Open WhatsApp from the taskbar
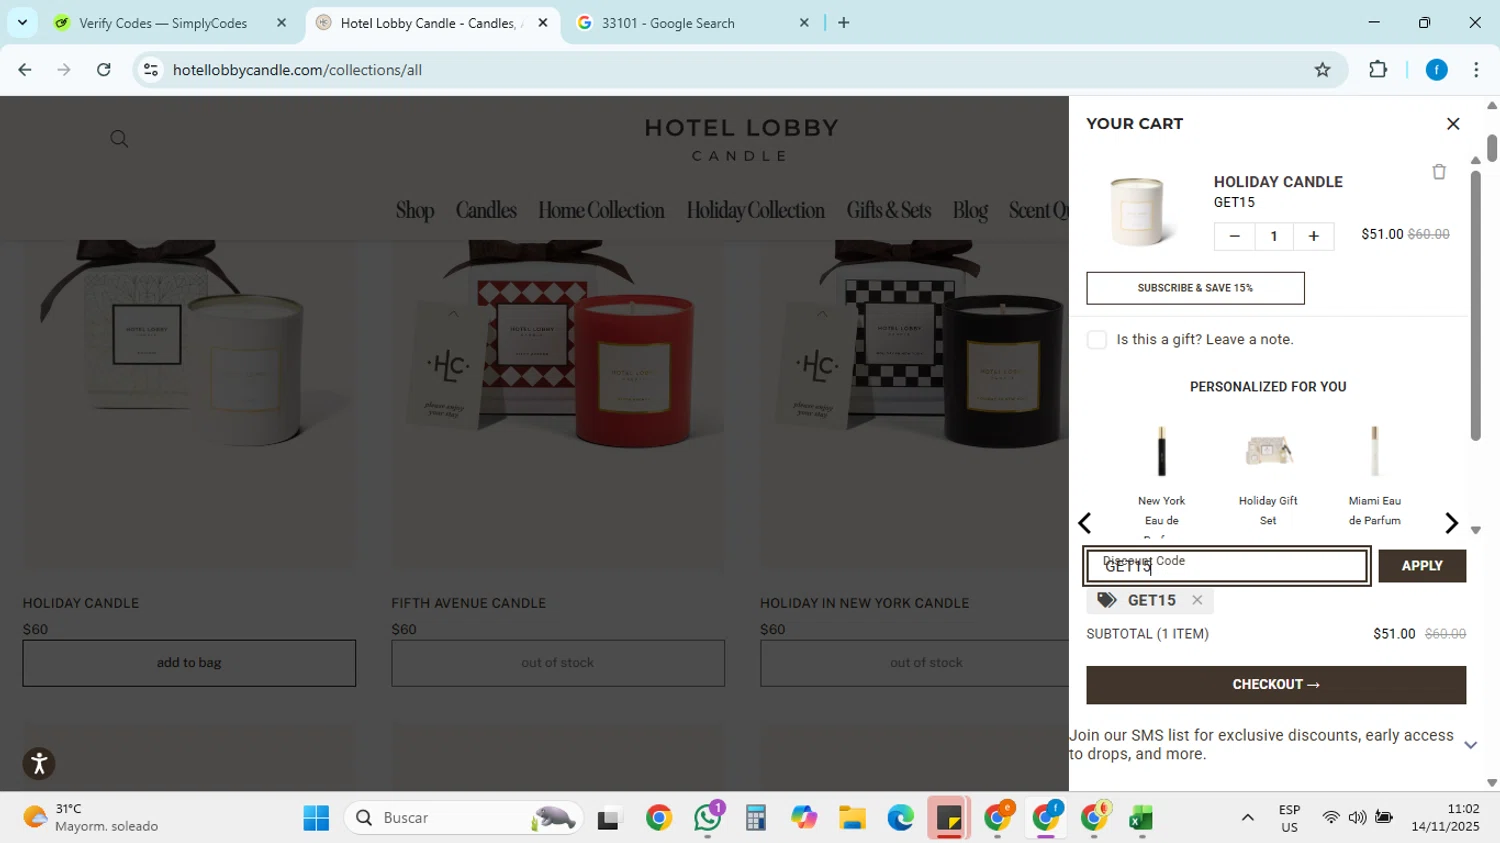1500x843 pixels. 708,818
